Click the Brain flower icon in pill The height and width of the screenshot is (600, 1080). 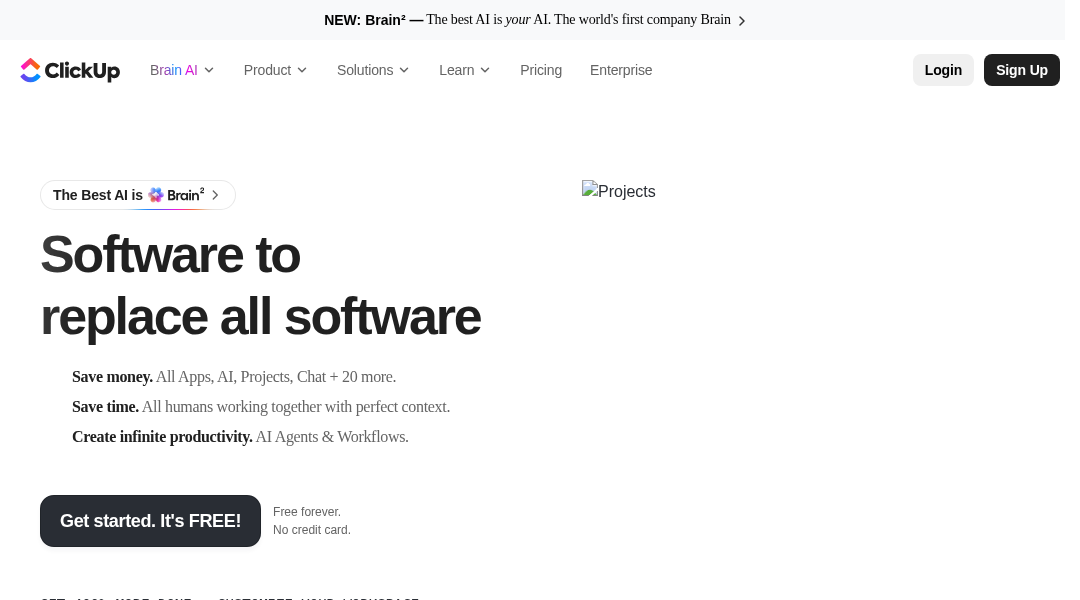click(x=156, y=195)
